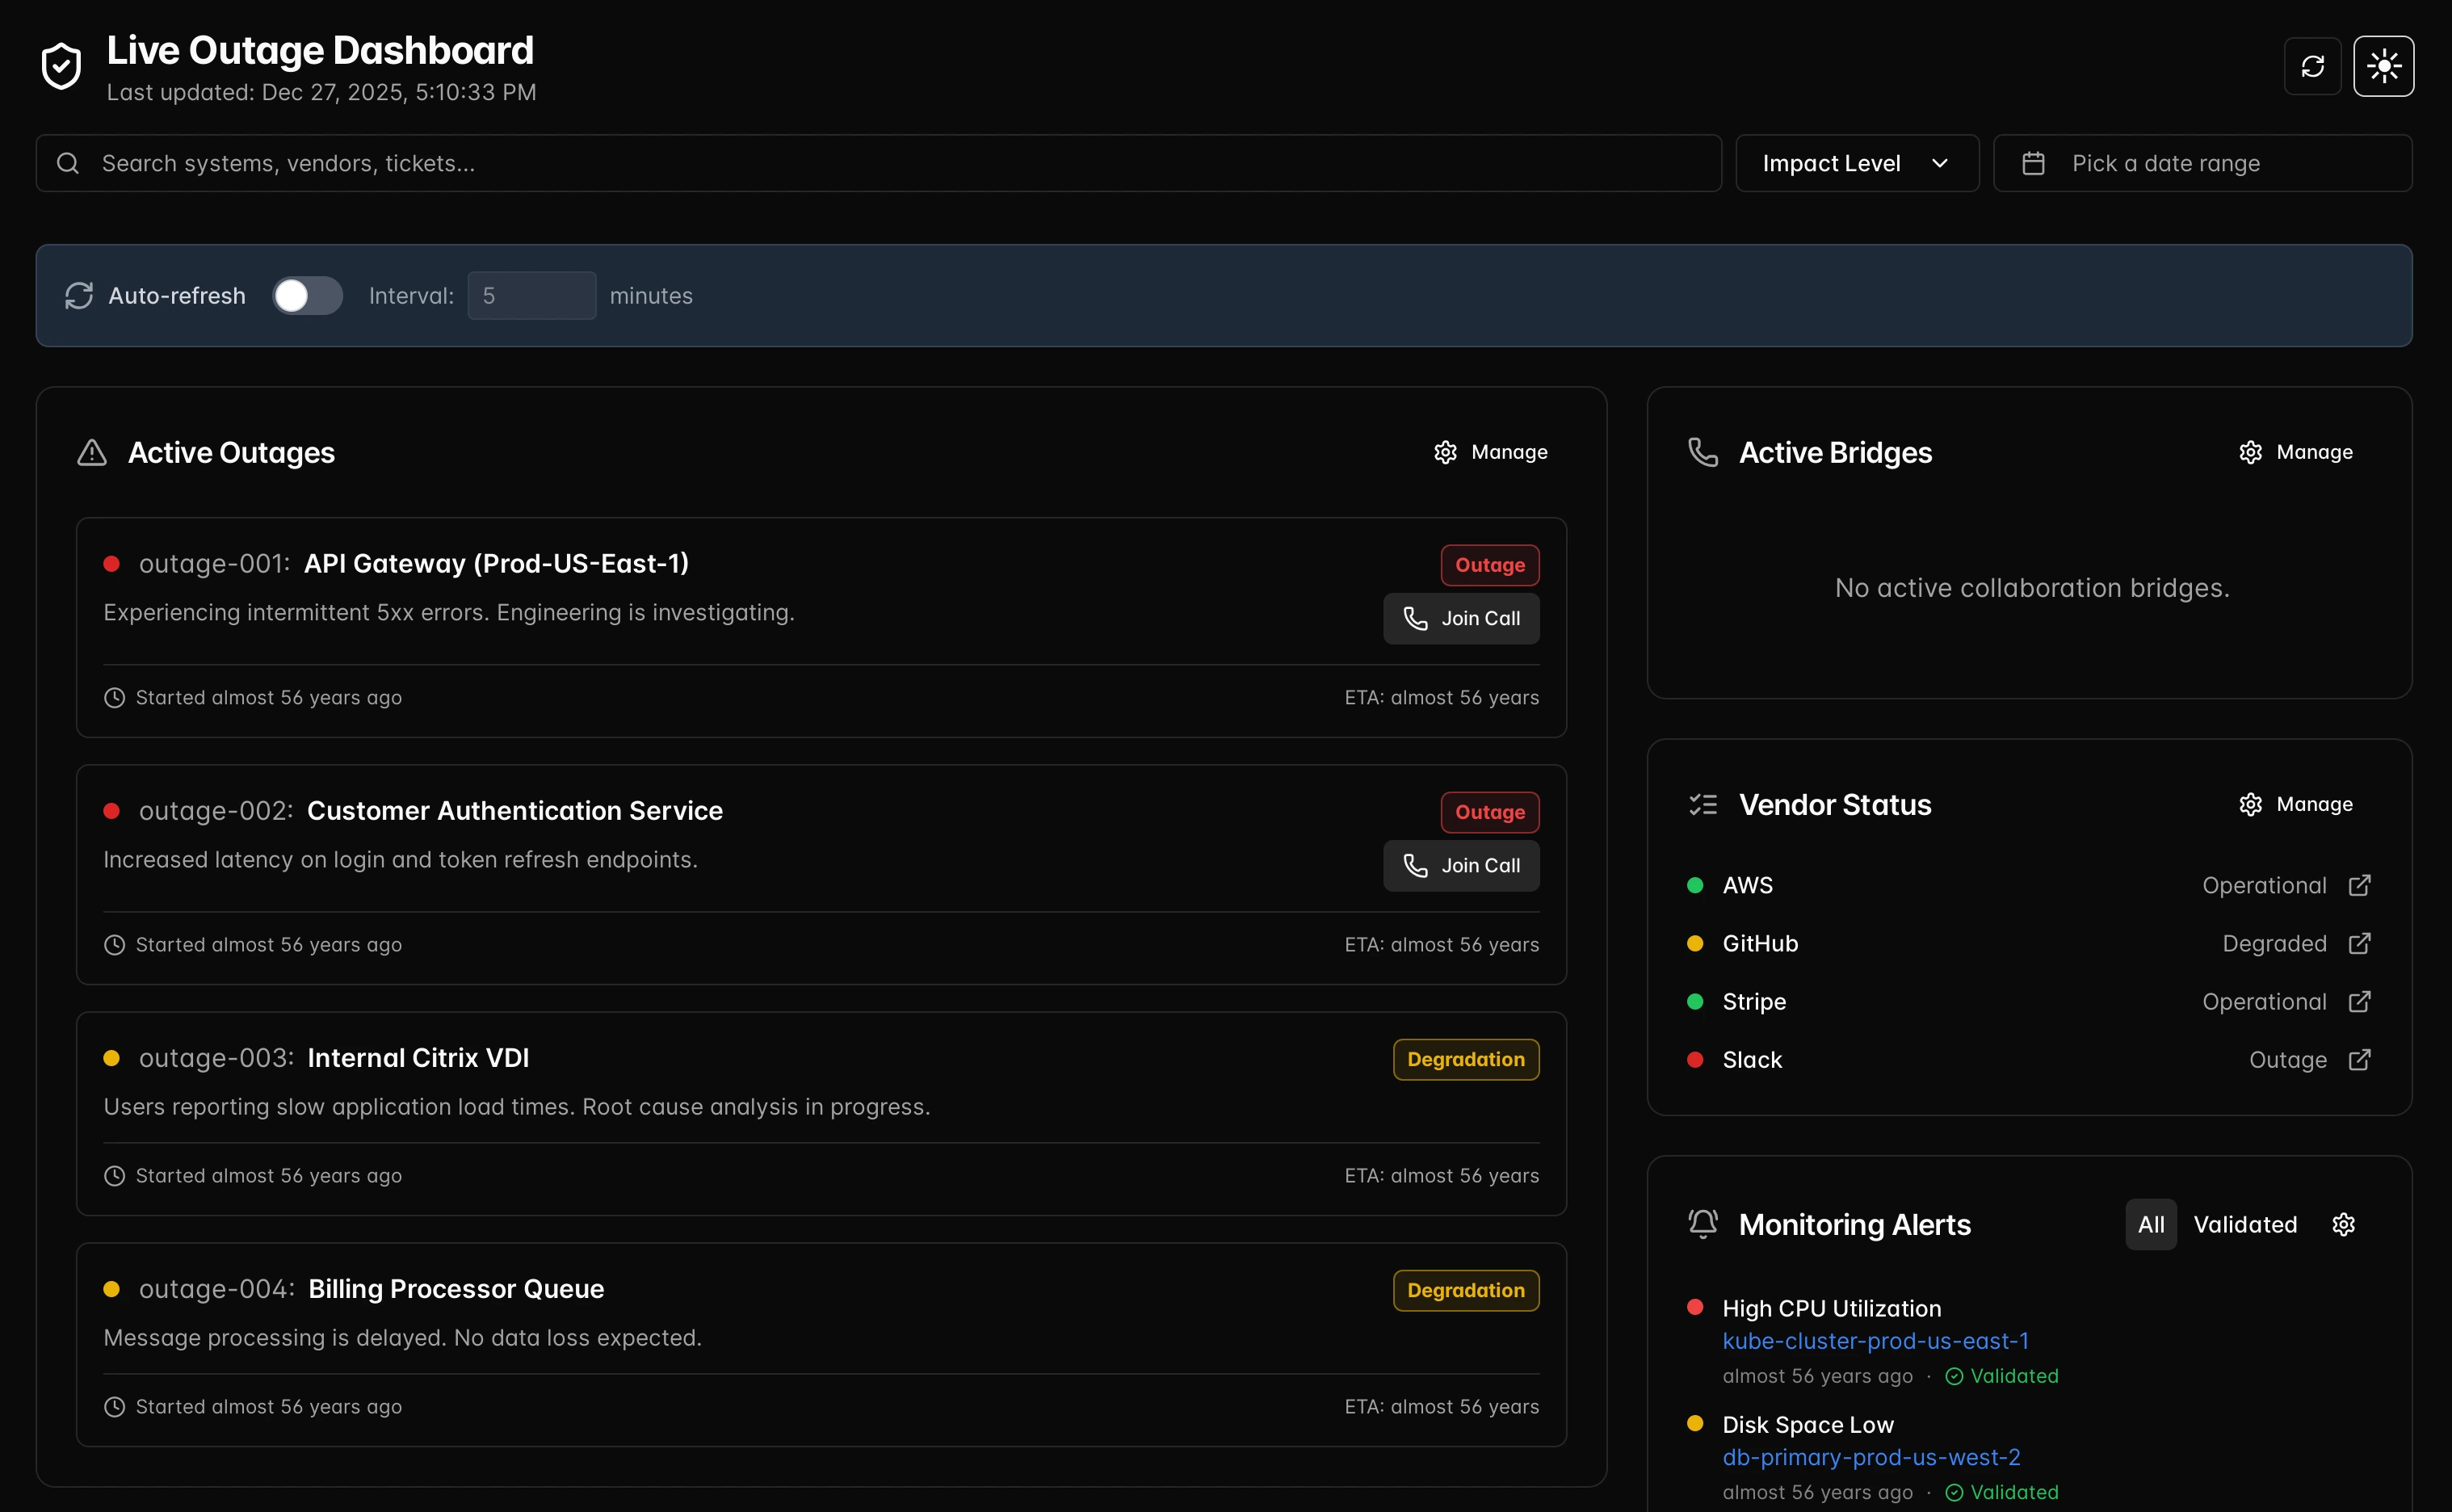
Task: Click the interval minutes input field
Action: [x=531, y=295]
